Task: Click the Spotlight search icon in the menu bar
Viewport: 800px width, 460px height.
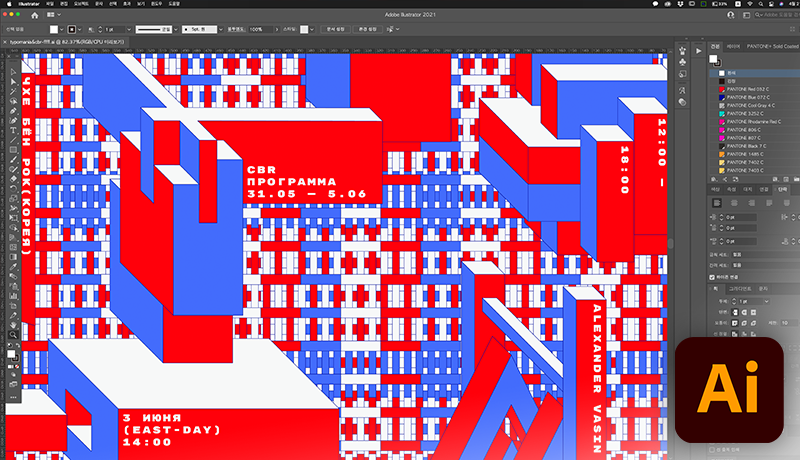Action: 761,4
